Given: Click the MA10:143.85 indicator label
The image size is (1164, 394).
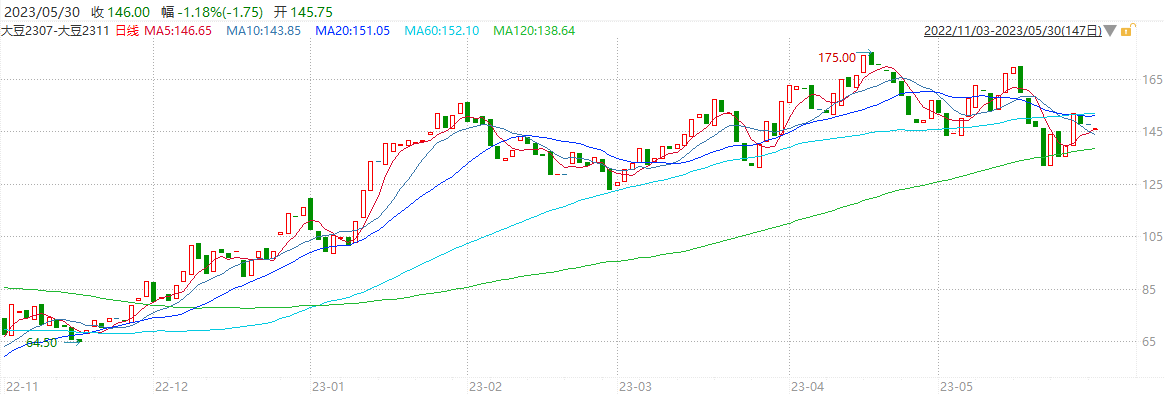Looking at the screenshot, I should pos(264,31).
